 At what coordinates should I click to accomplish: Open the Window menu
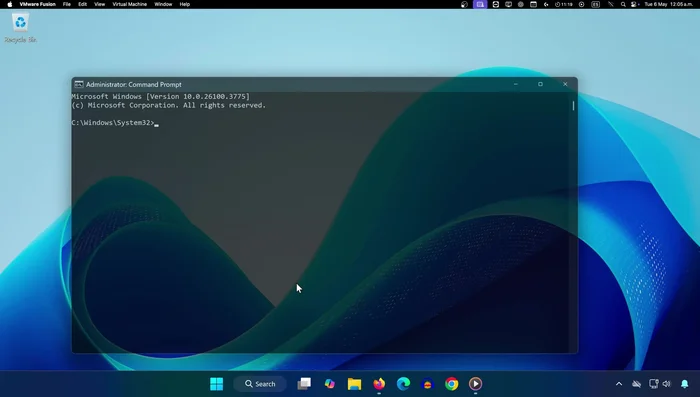(x=163, y=4)
